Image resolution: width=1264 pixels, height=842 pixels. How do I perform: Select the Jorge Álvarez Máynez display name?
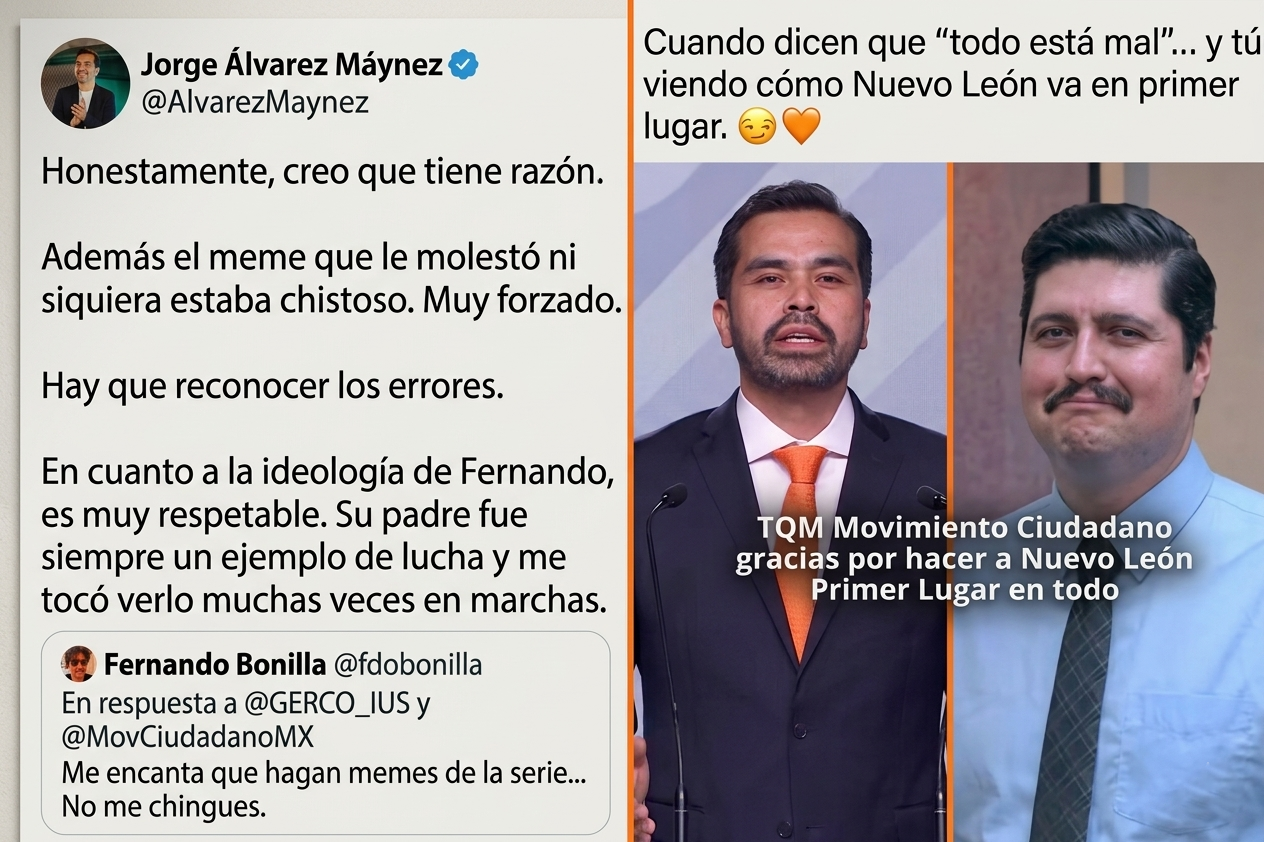291,65
